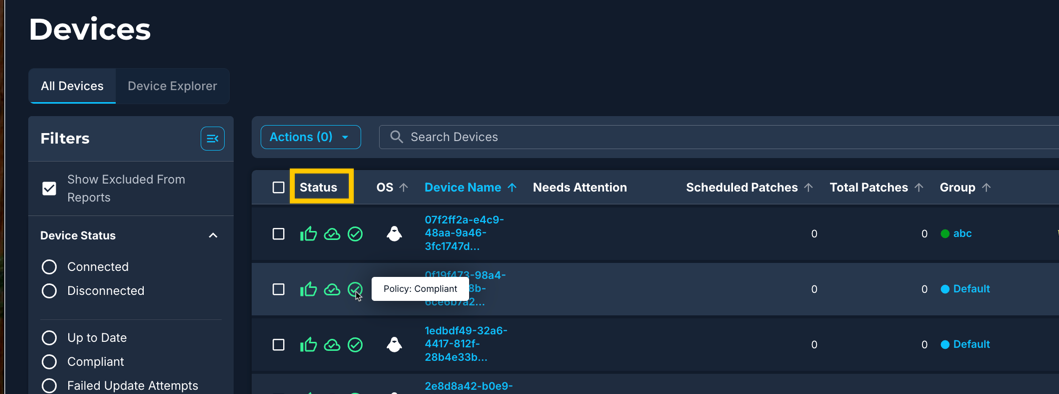Screen dimensions: 1059x394
Task: Select Disconnected device status filter
Action: click(49, 291)
